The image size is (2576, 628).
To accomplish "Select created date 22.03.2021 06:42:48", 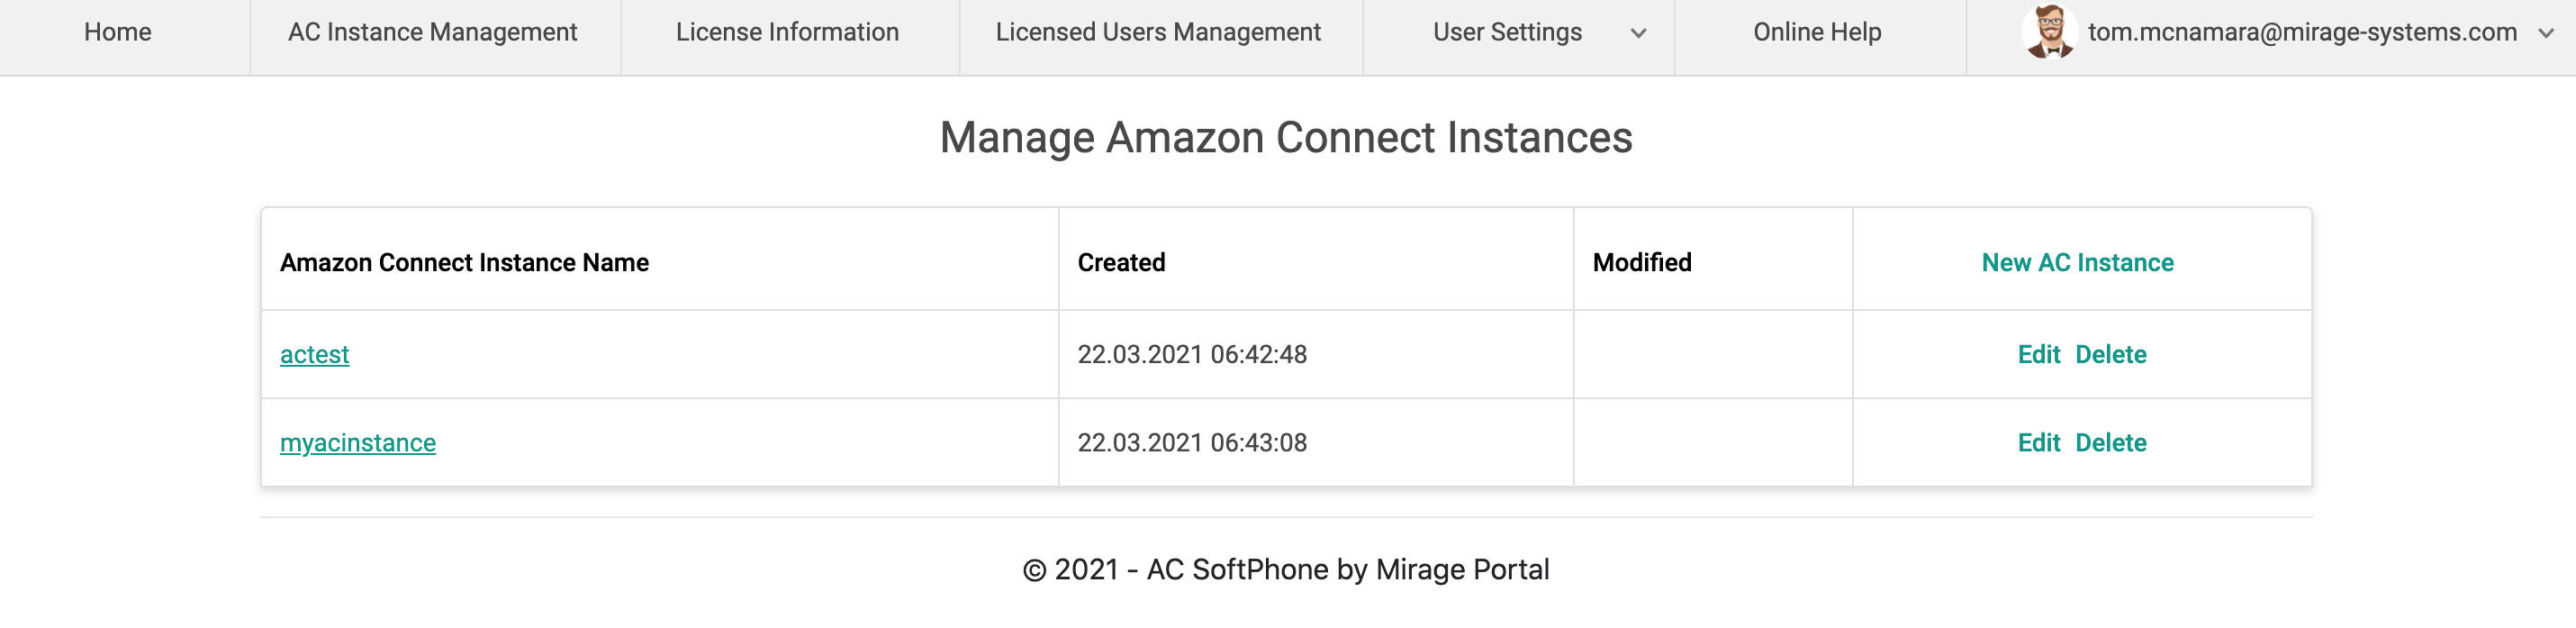I will [1192, 354].
